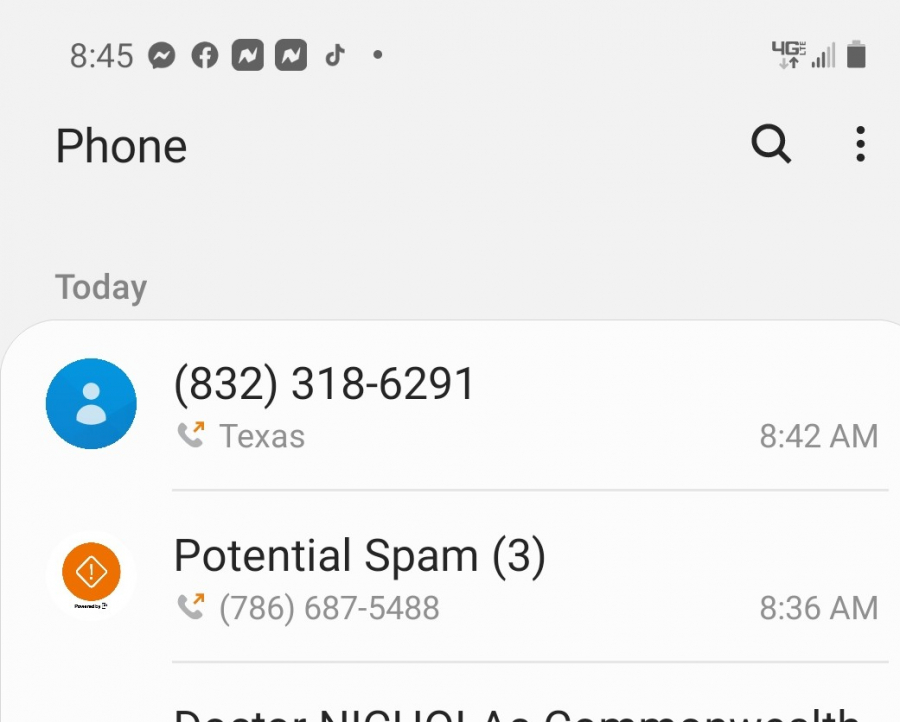Expand the Potential Spam (3) call group
This screenshot has height=722, width=900.
pos(450,576)
